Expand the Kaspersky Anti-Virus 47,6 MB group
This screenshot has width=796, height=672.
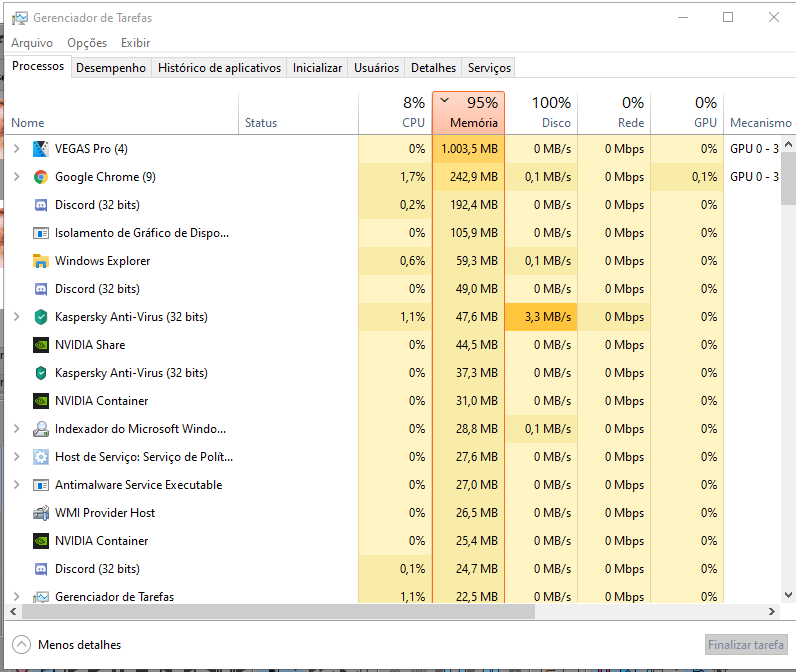pyautogui.click(x=16, y=317)
